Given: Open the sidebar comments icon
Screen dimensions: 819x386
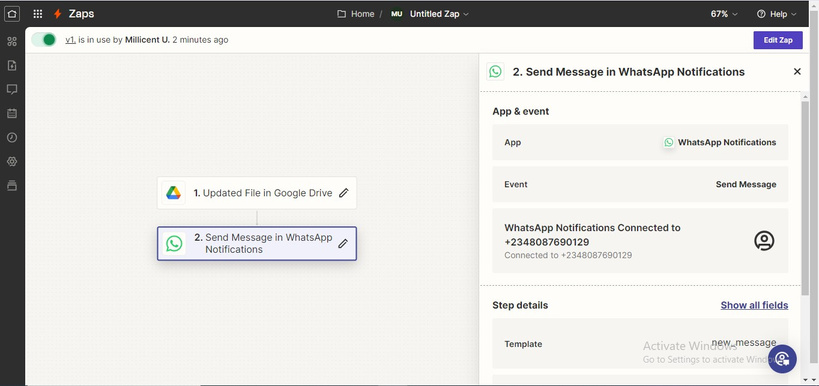Looking at the screenshot, I should pyautogui.click(x=12, y=89).
